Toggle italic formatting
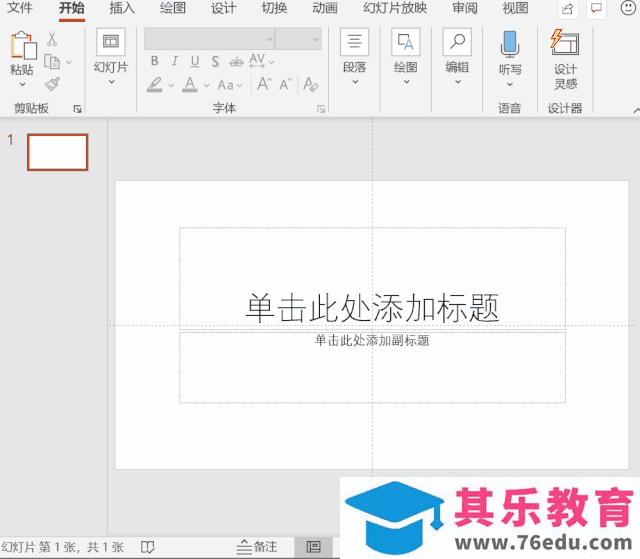640x559 pixels. coord(175,61)
